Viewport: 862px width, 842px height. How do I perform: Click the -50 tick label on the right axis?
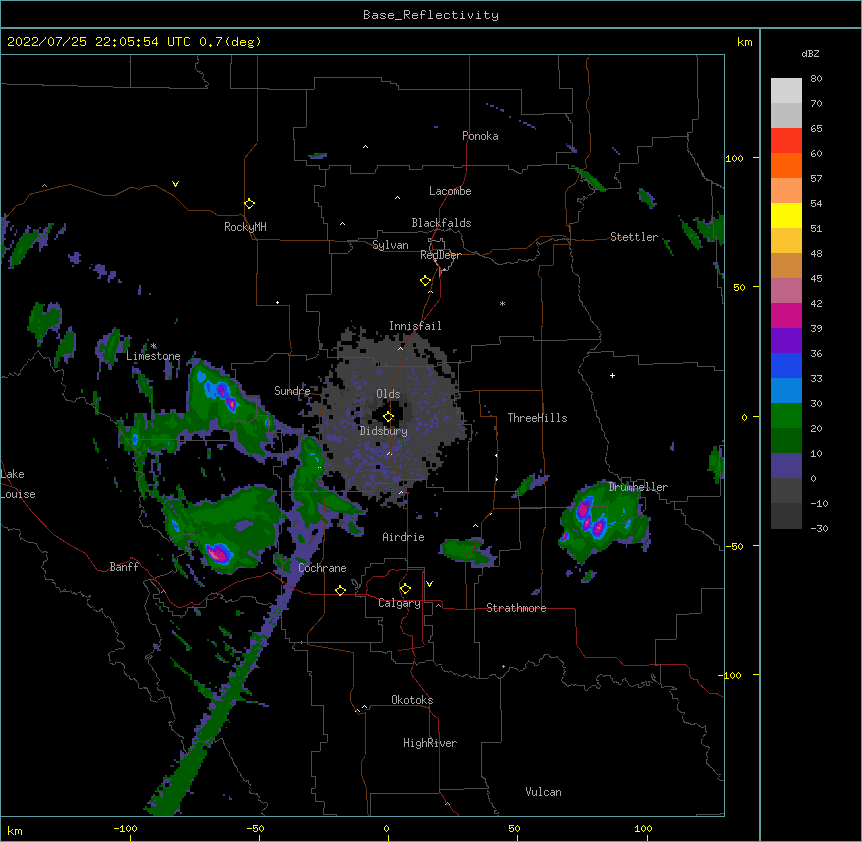pos(734,546)
